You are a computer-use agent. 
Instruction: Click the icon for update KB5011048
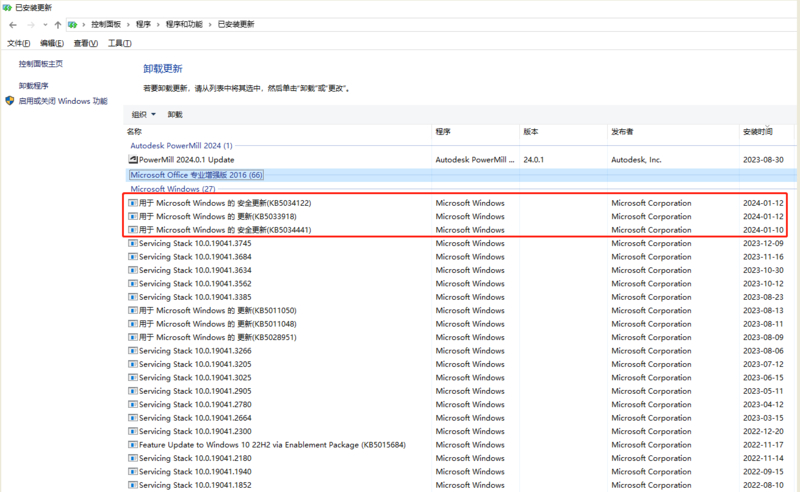coord(133,324)
